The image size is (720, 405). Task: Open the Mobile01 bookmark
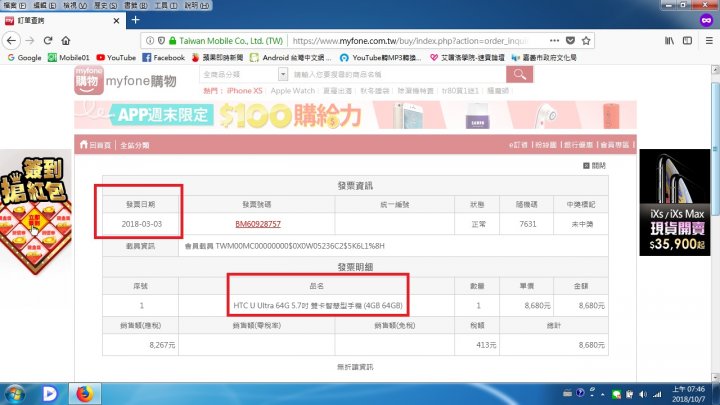pos(69,57)
